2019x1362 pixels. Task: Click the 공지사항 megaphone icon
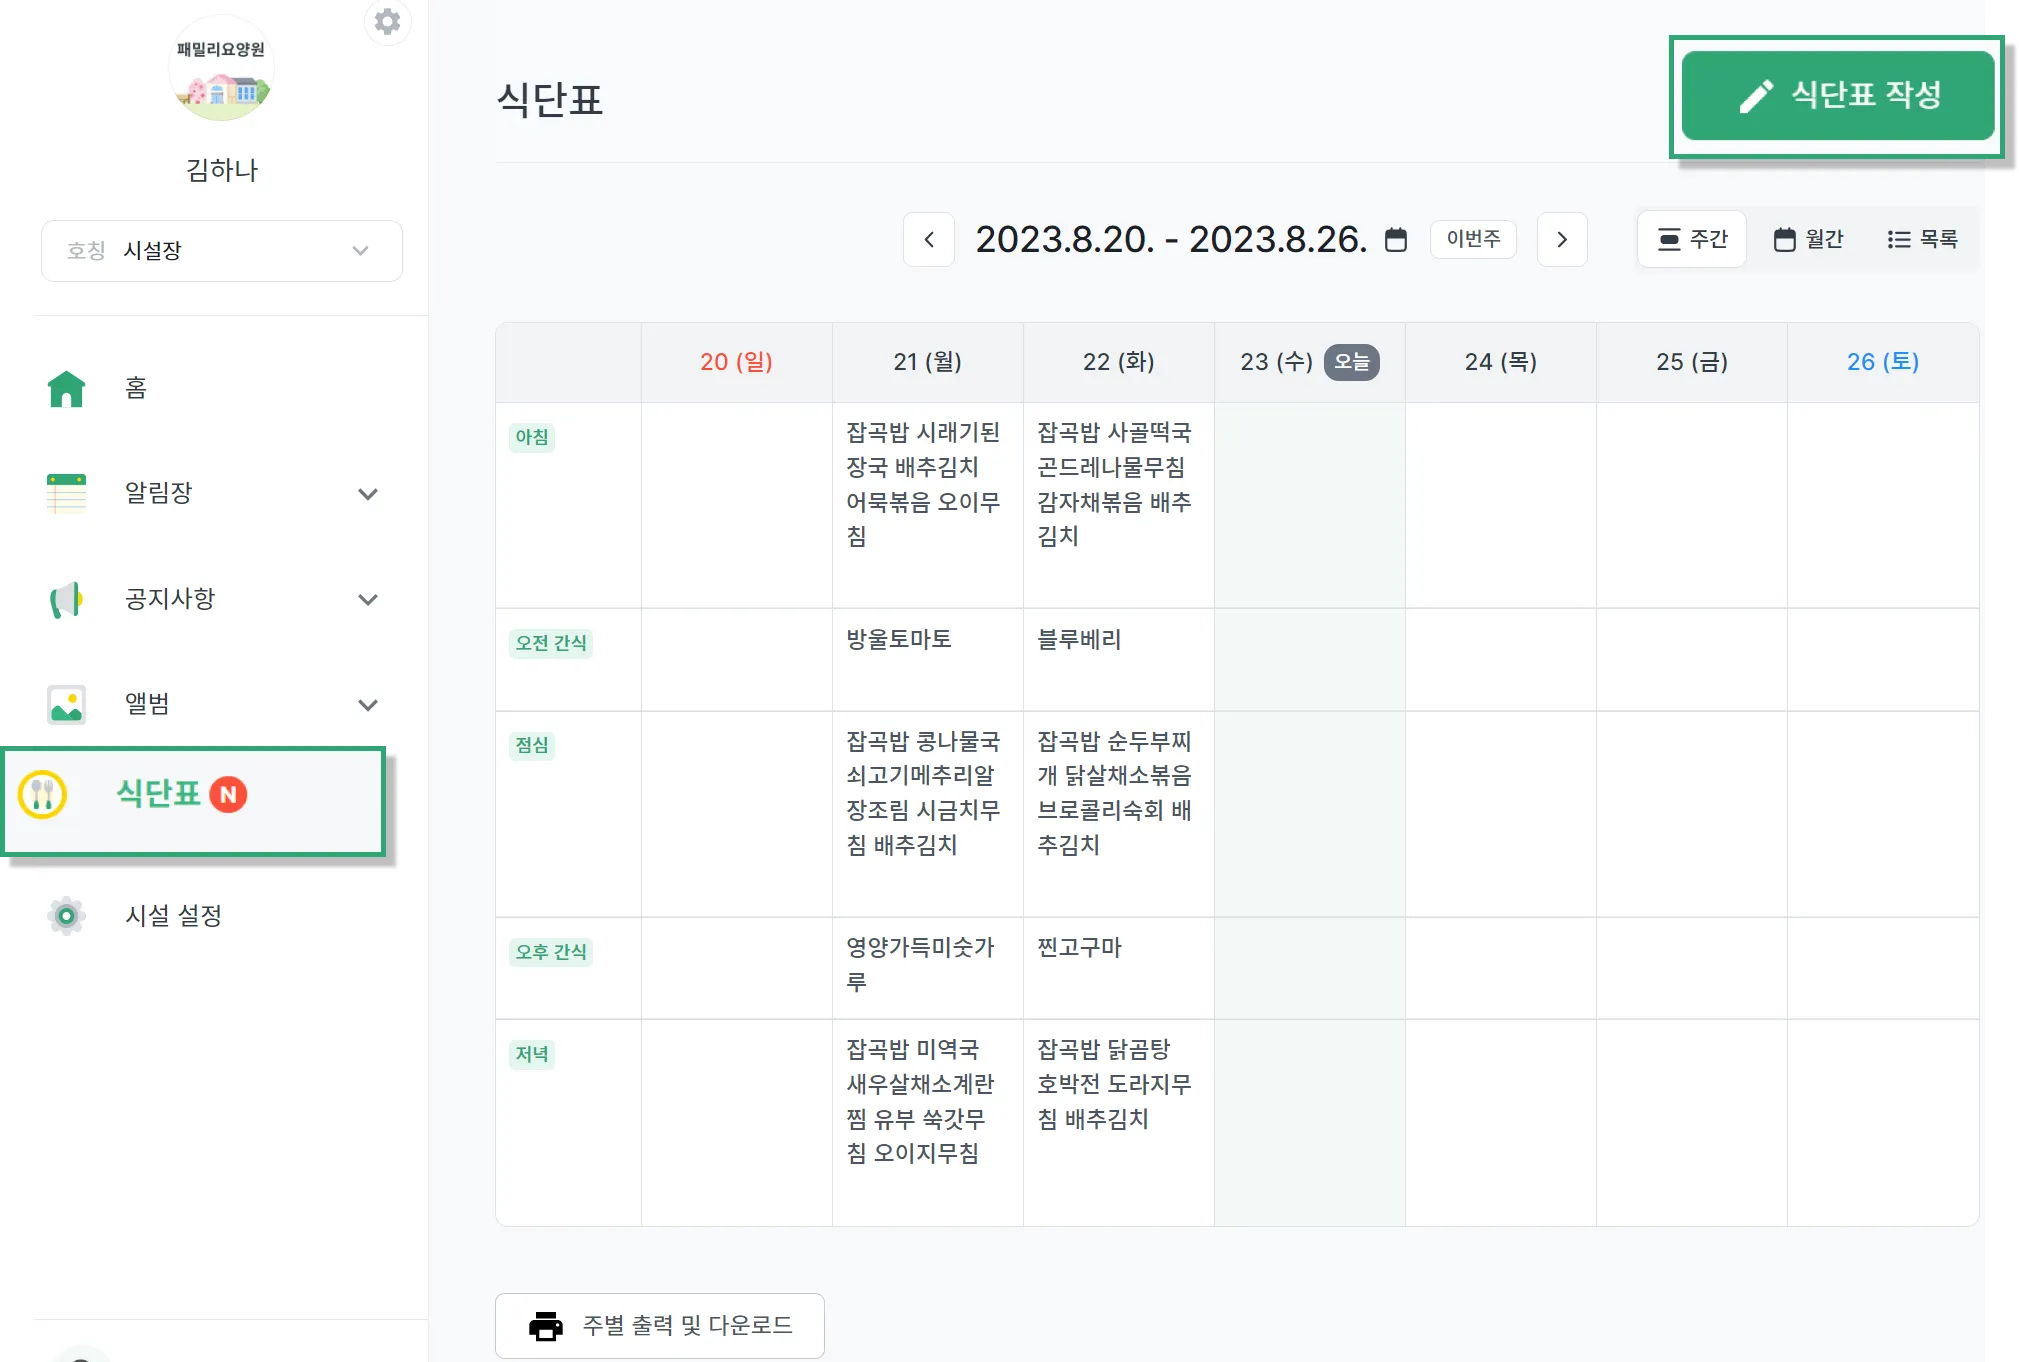[x=67, y=600]
